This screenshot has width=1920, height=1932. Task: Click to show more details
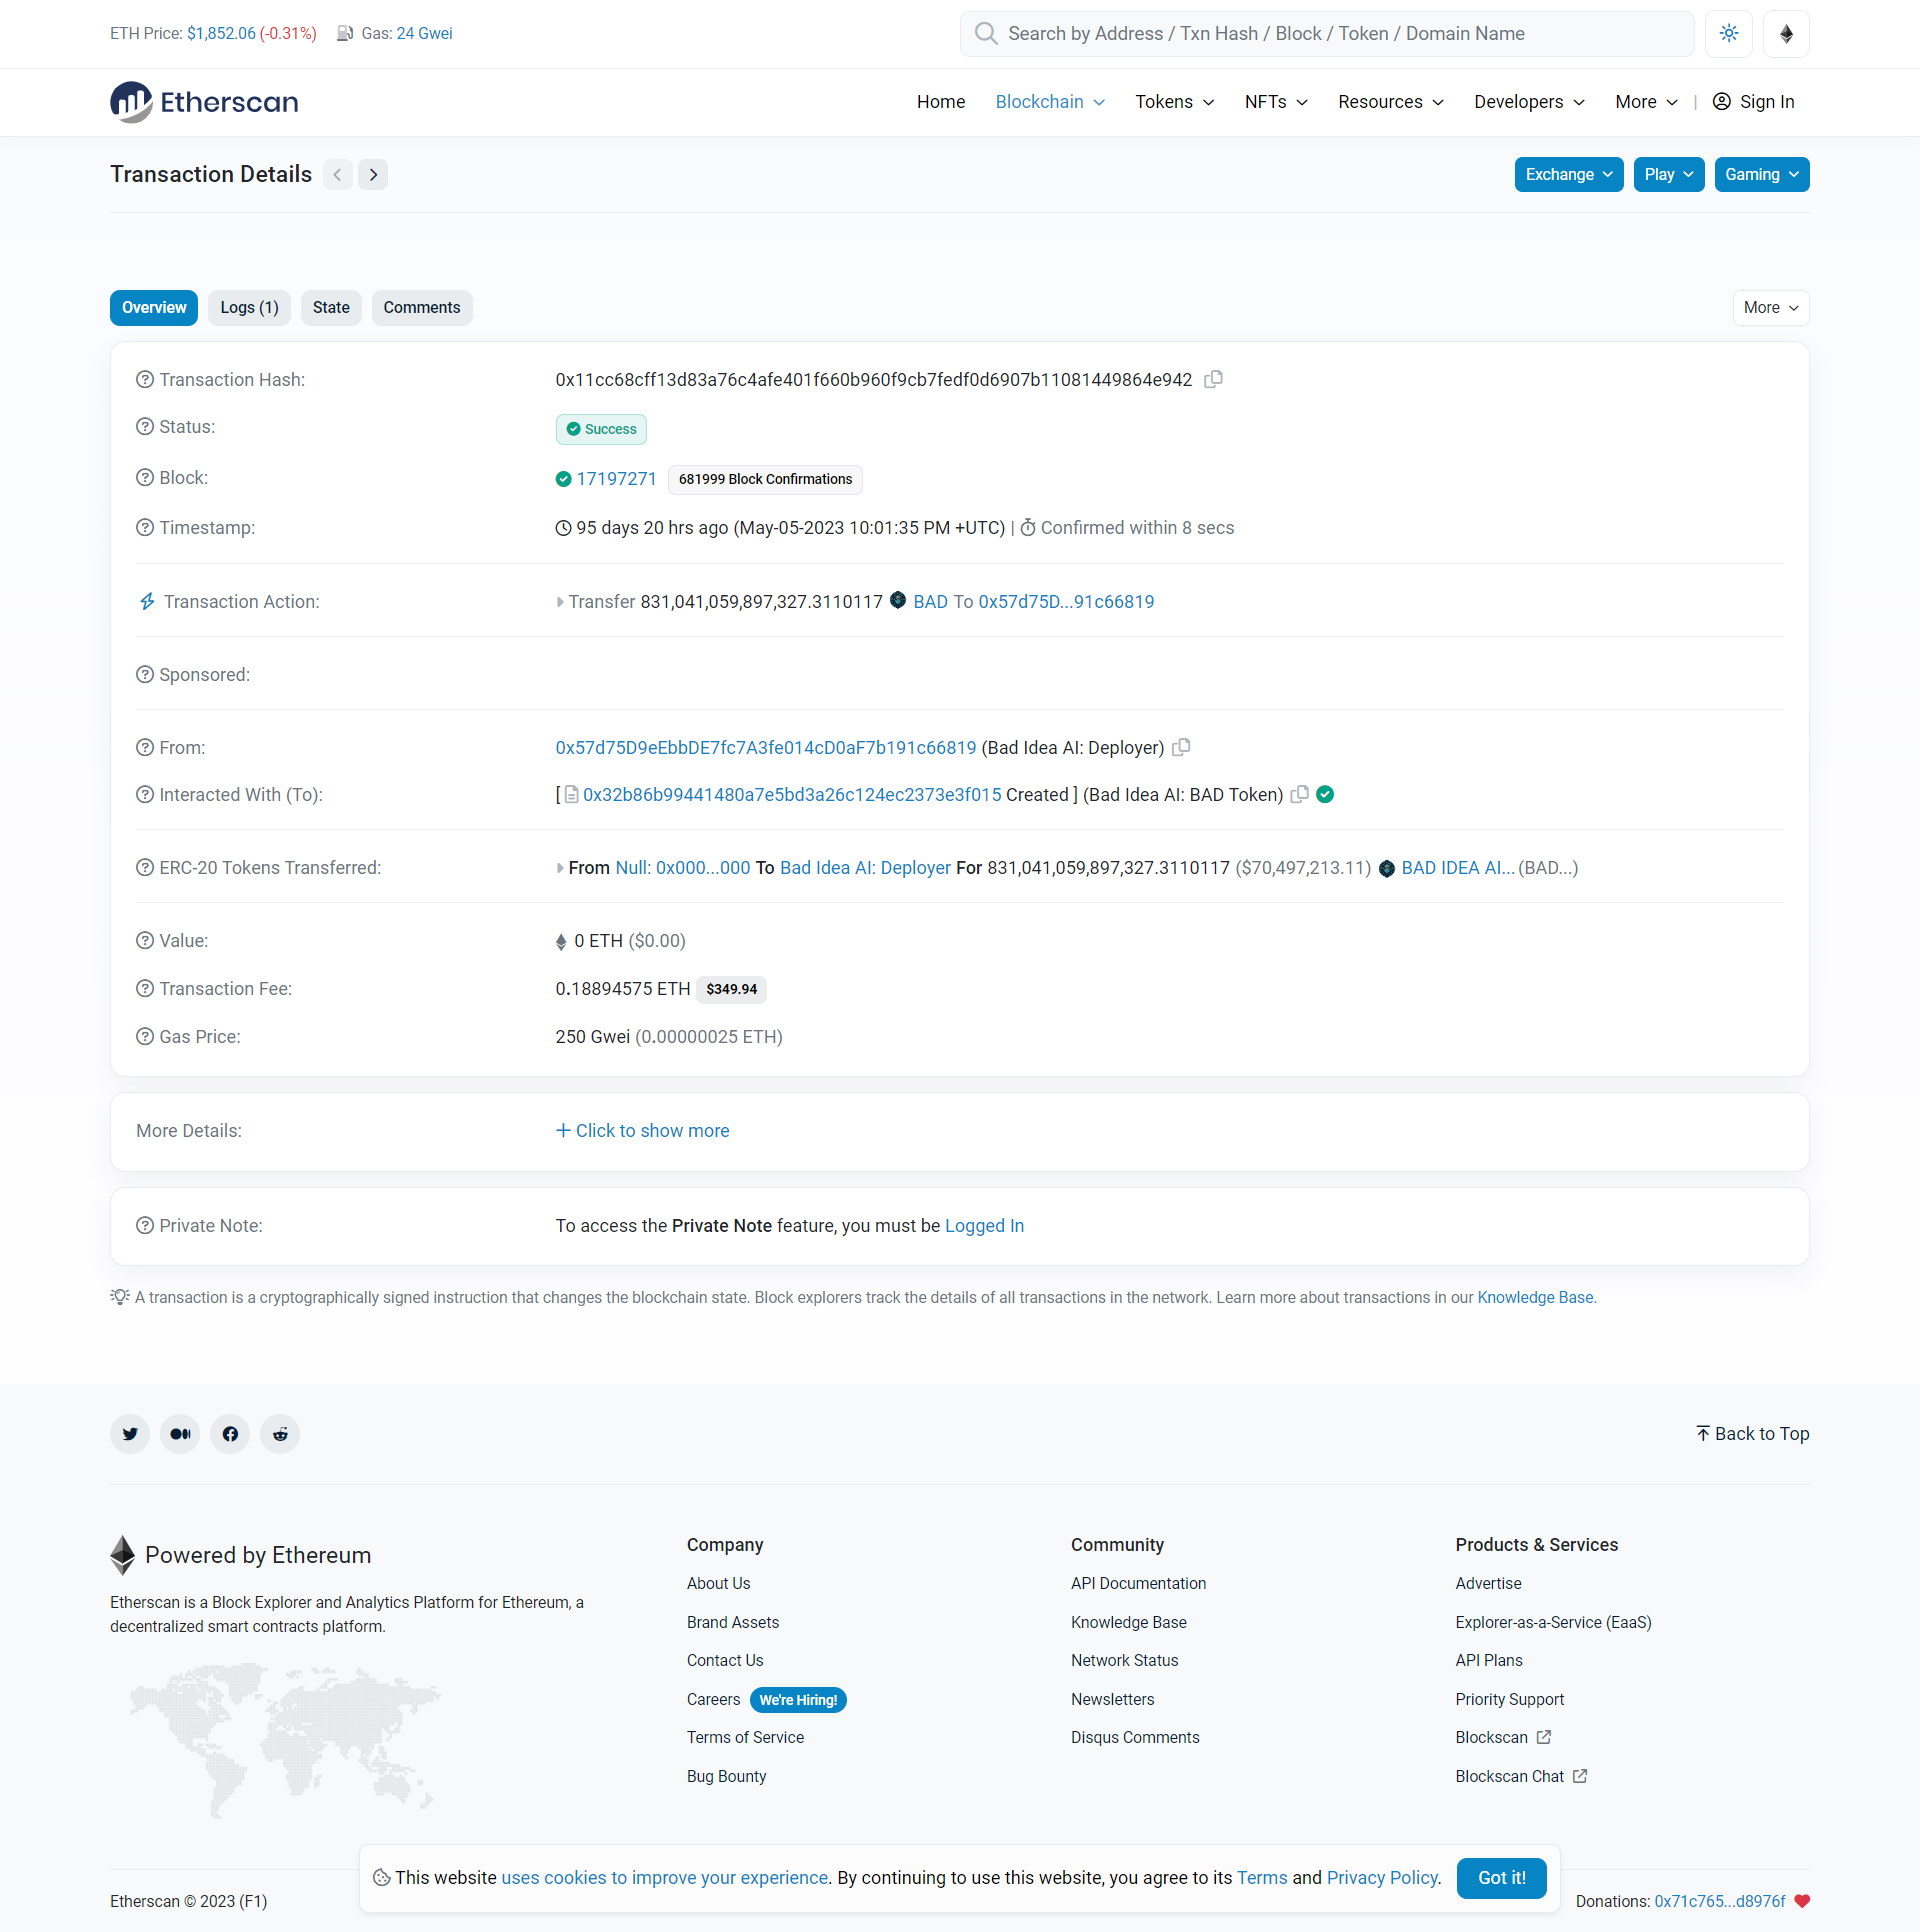click(642, 1131)
